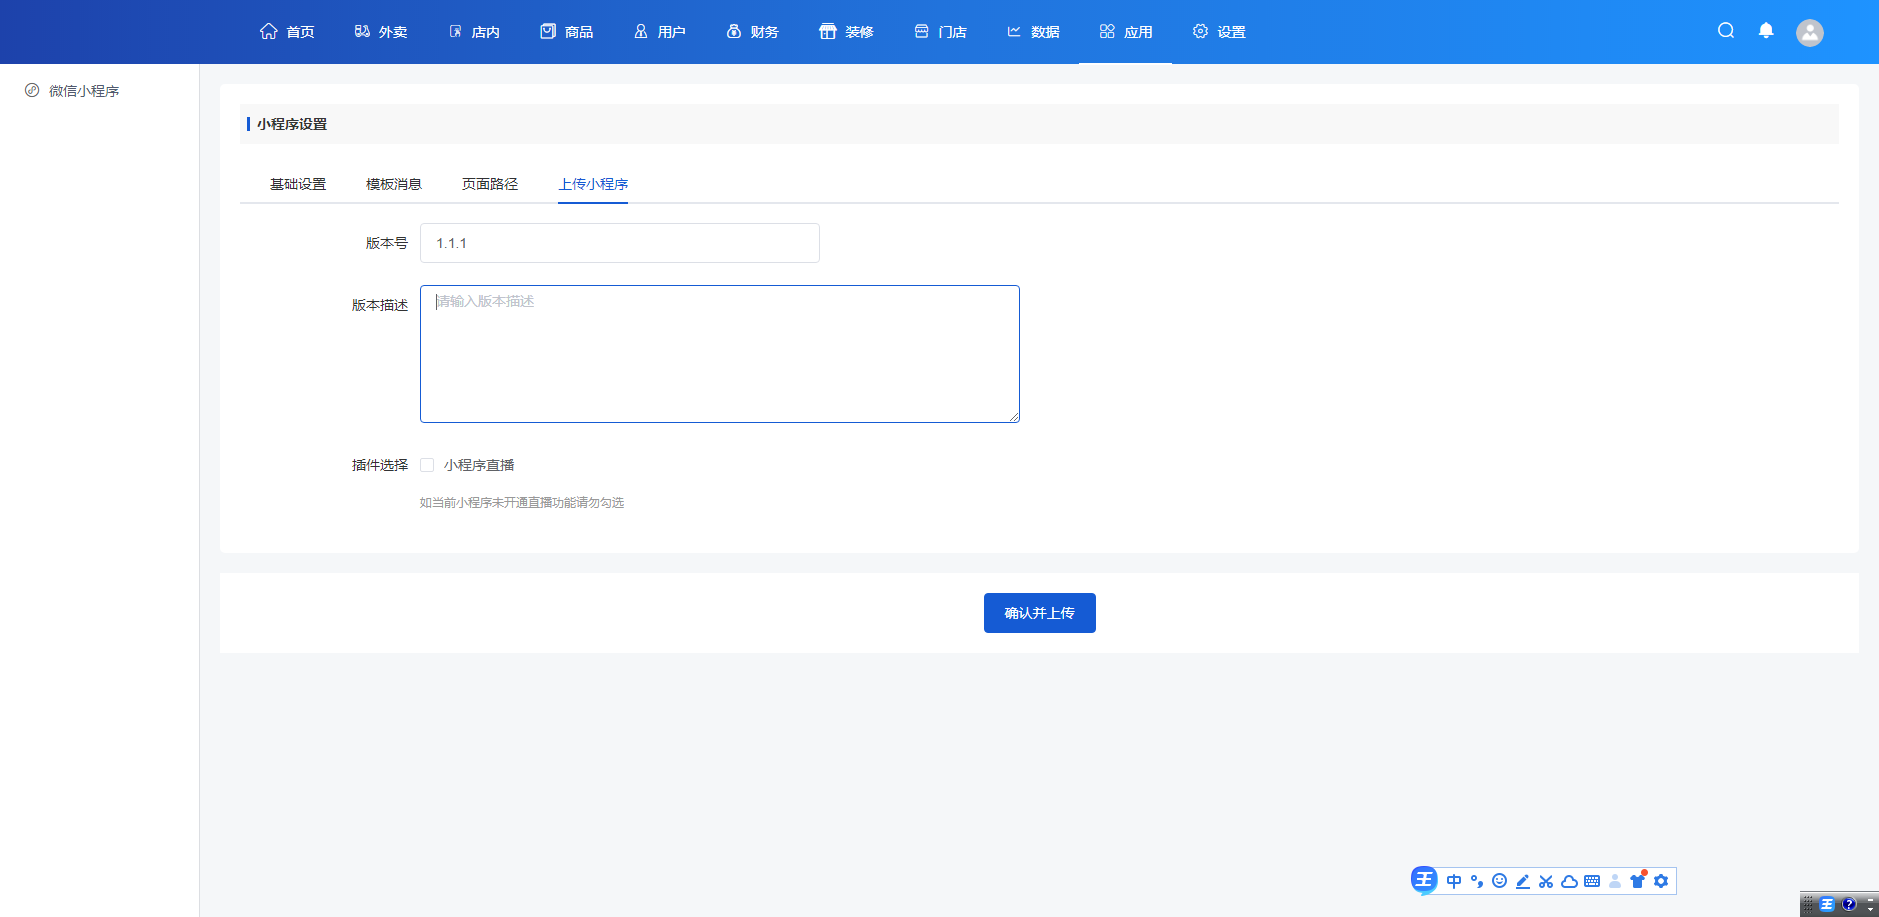The width and height of the screenshot is (1879, 917).
Task: Toggle the IME Chinese/English 中 mode
Action: [1454, 881]
